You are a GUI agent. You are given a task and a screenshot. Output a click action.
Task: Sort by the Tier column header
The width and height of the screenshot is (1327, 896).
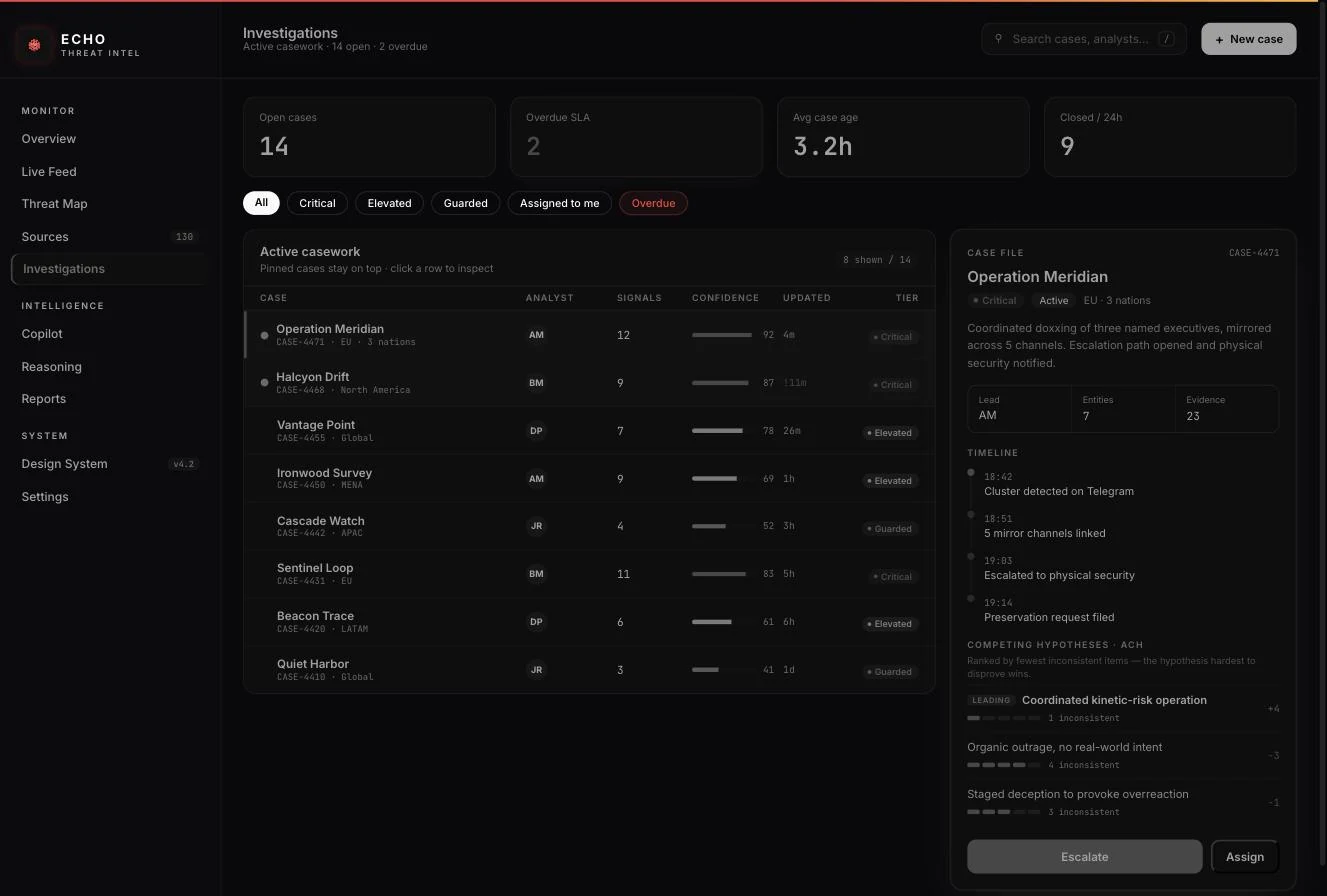click(907, 298)
